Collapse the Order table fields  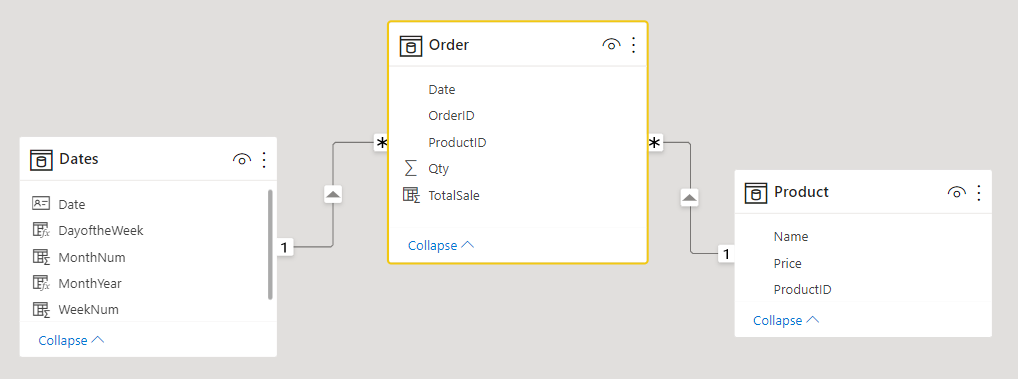coord(441,245)
